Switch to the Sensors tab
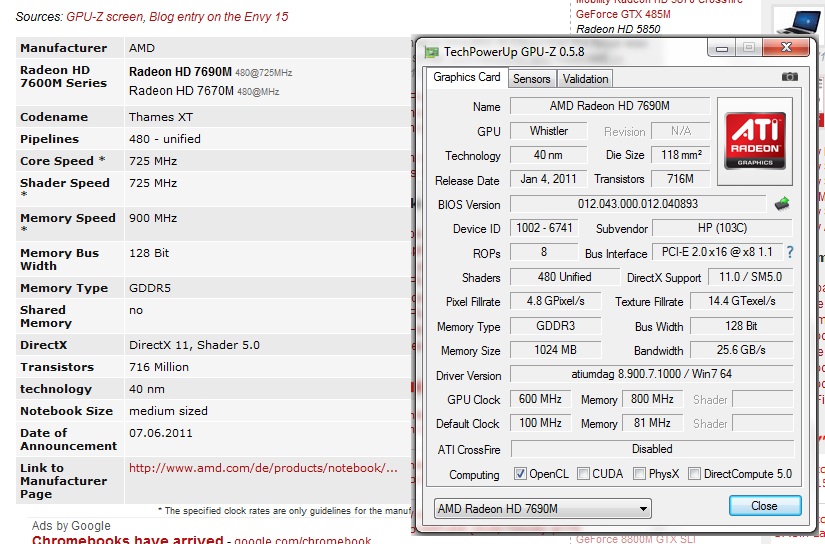This screenshot has width=825, height=544. point(531,79)
